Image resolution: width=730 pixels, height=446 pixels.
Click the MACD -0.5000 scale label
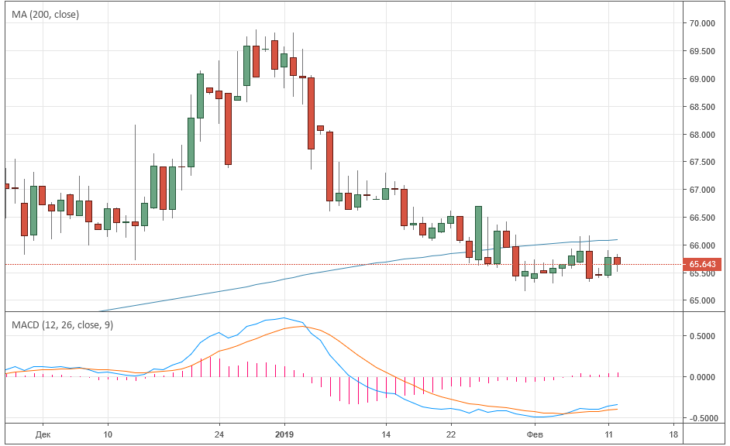point(702,418)
